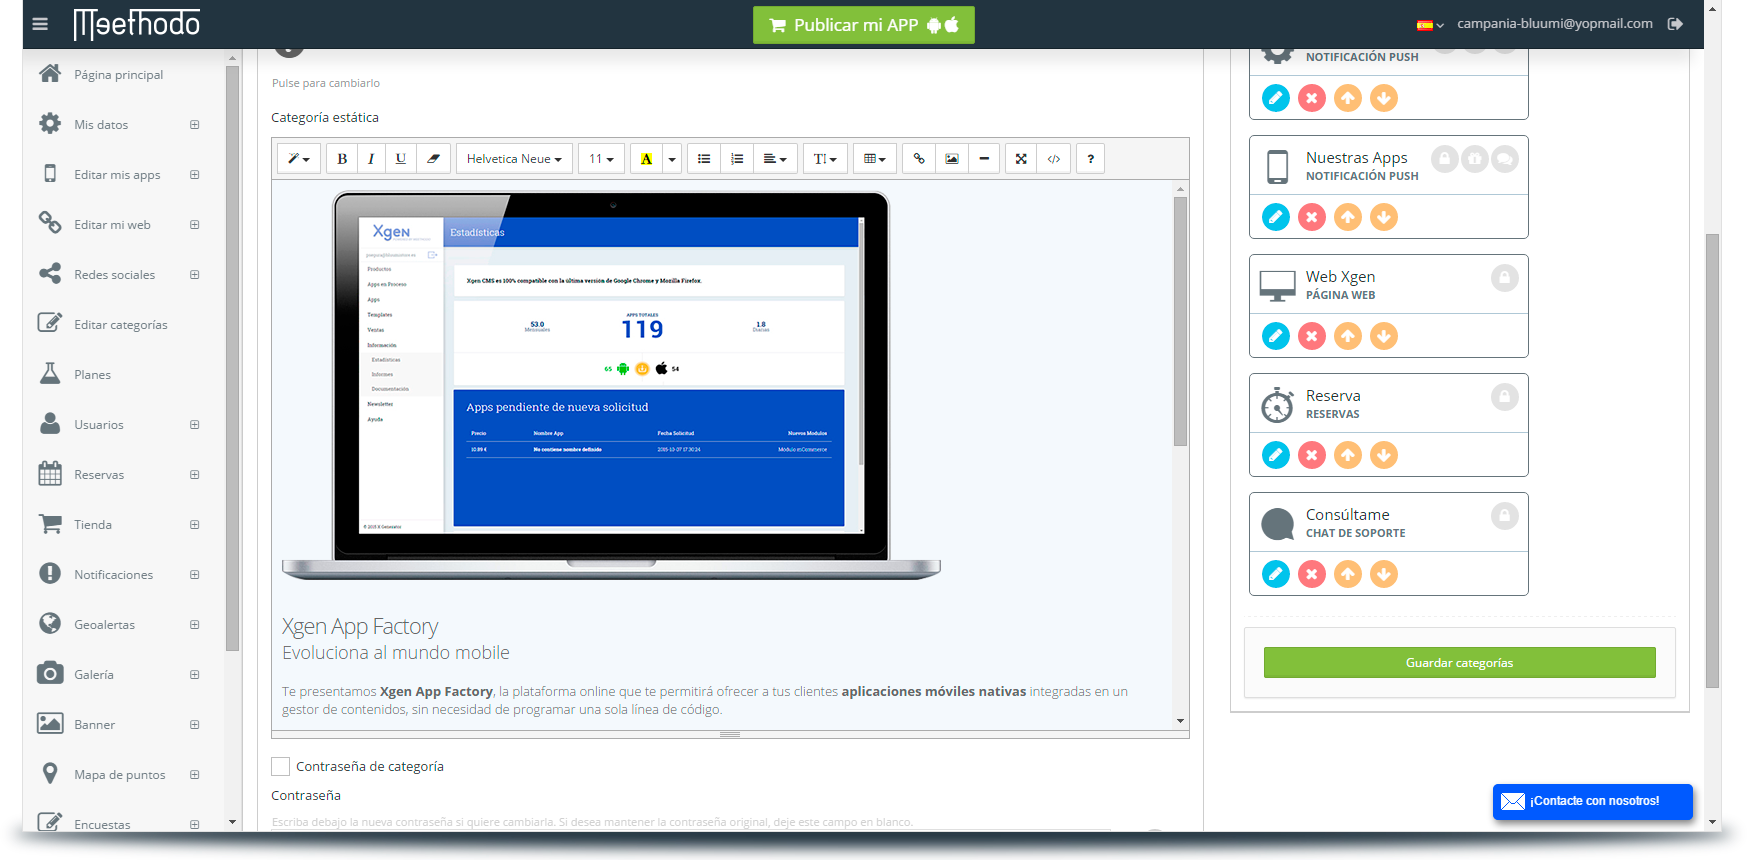Viewport: 1747px width, 860px height.
Task: Open Geoalertas sidebar item
Action: pyautogui.click(x=104, y=625)
